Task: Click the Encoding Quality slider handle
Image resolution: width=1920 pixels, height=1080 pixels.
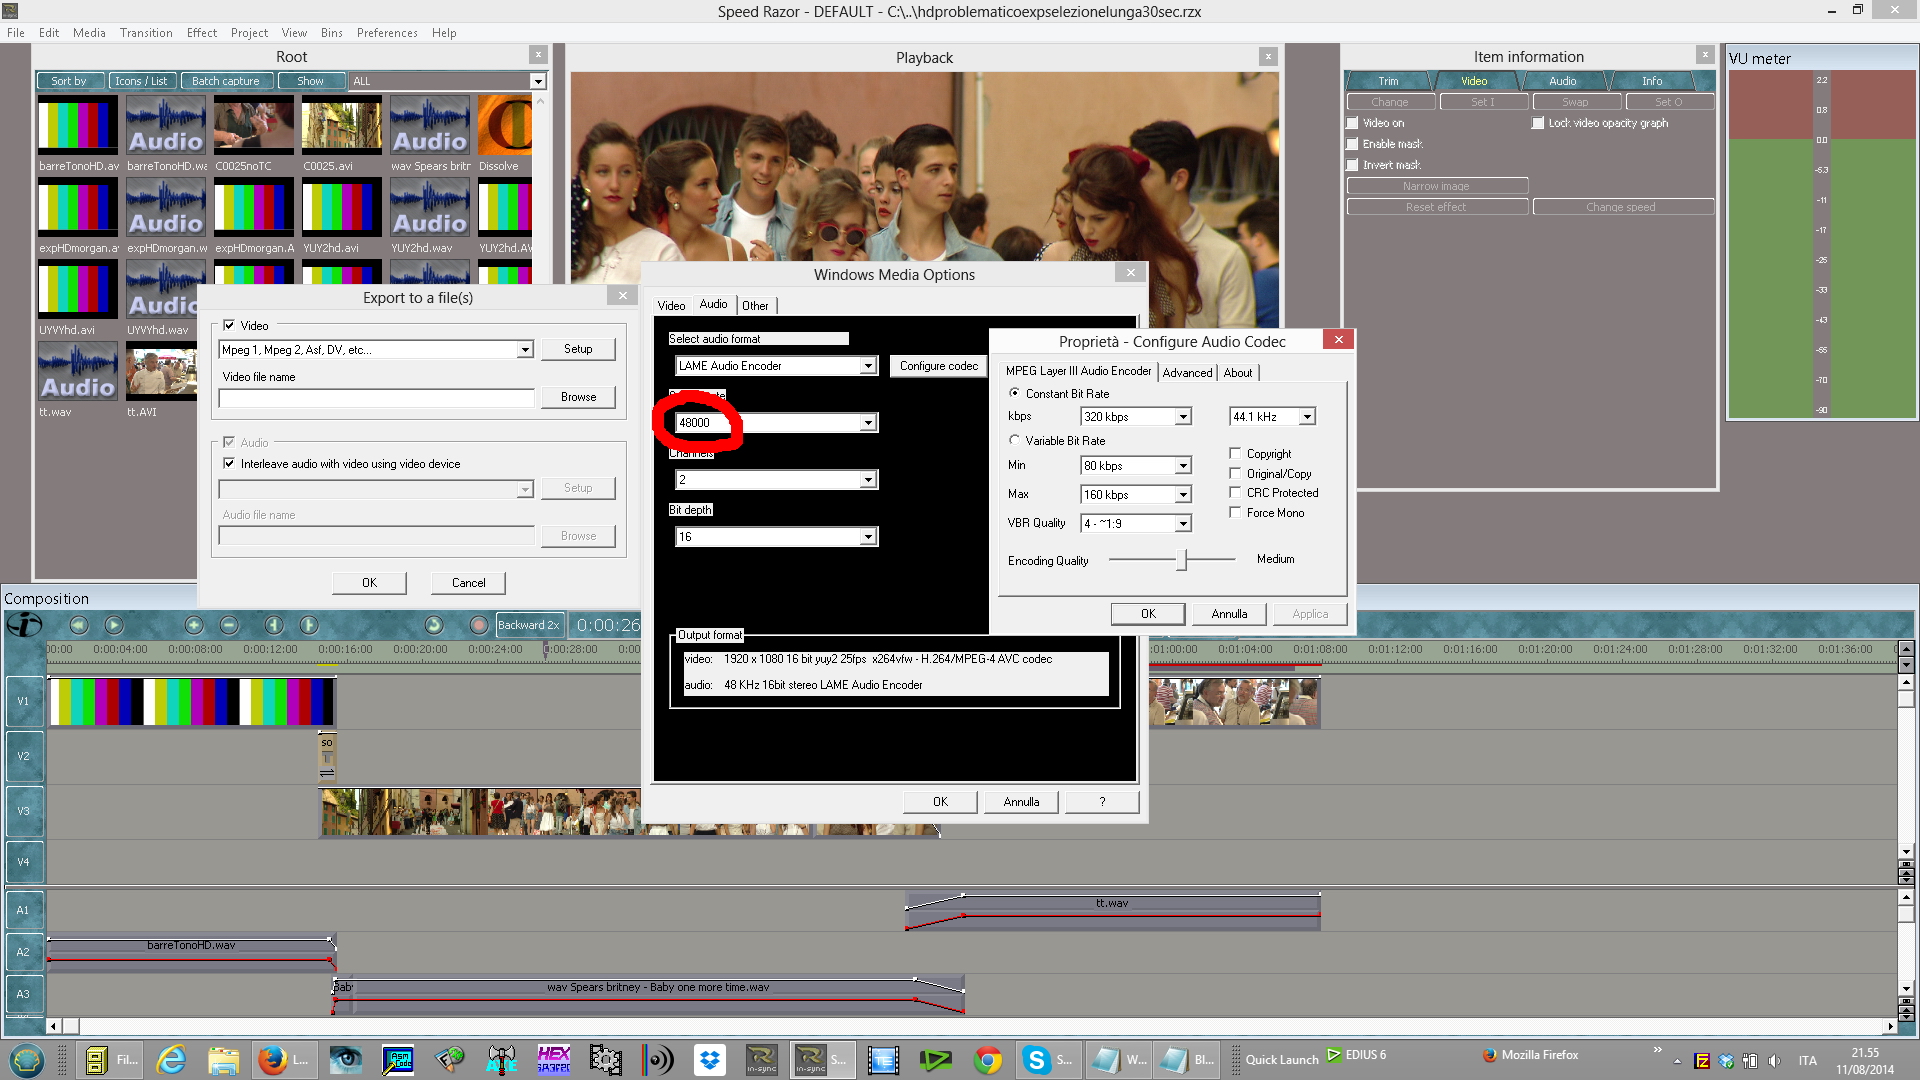Action: coord(1182,560)
